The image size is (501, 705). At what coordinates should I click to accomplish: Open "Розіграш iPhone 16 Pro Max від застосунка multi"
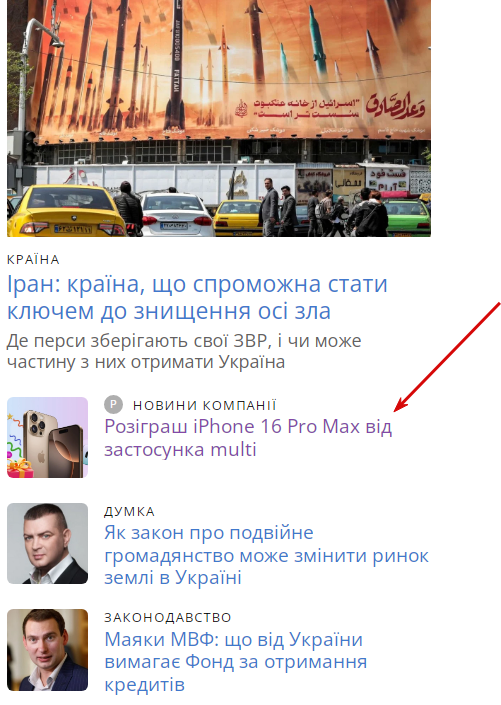(248, 437)
